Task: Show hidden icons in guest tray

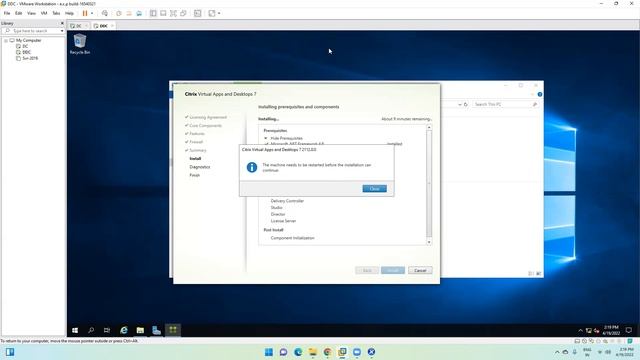Action: coord(580,330)
